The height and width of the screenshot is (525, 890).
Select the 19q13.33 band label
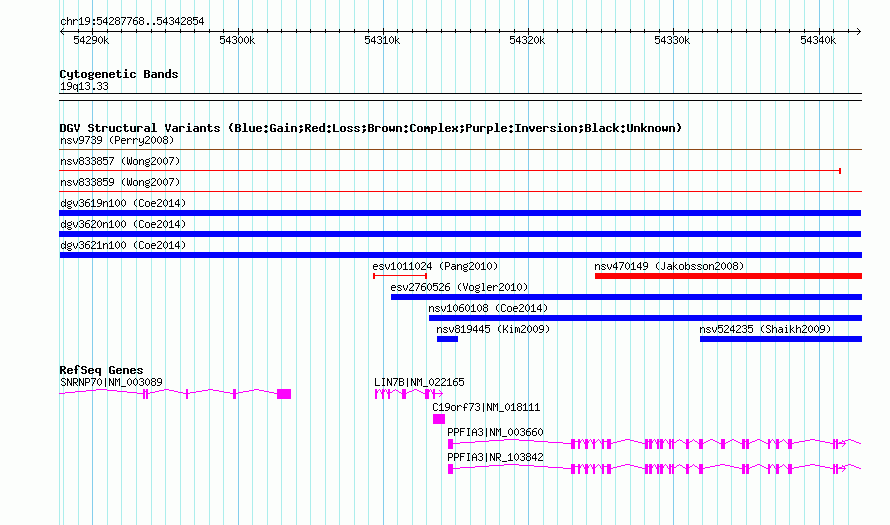[x=84, y=87]
